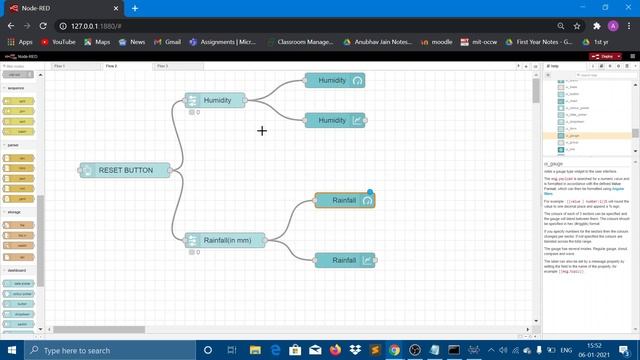Select the Rainfall gauge node
The image size is (640, 360).
click(345, 200)
